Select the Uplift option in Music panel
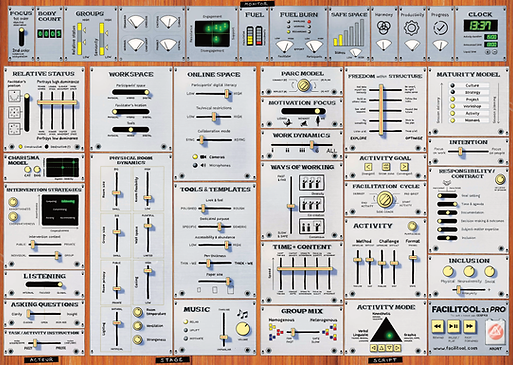Viewport: 513px width, 365px height. (x=186, y=330)
